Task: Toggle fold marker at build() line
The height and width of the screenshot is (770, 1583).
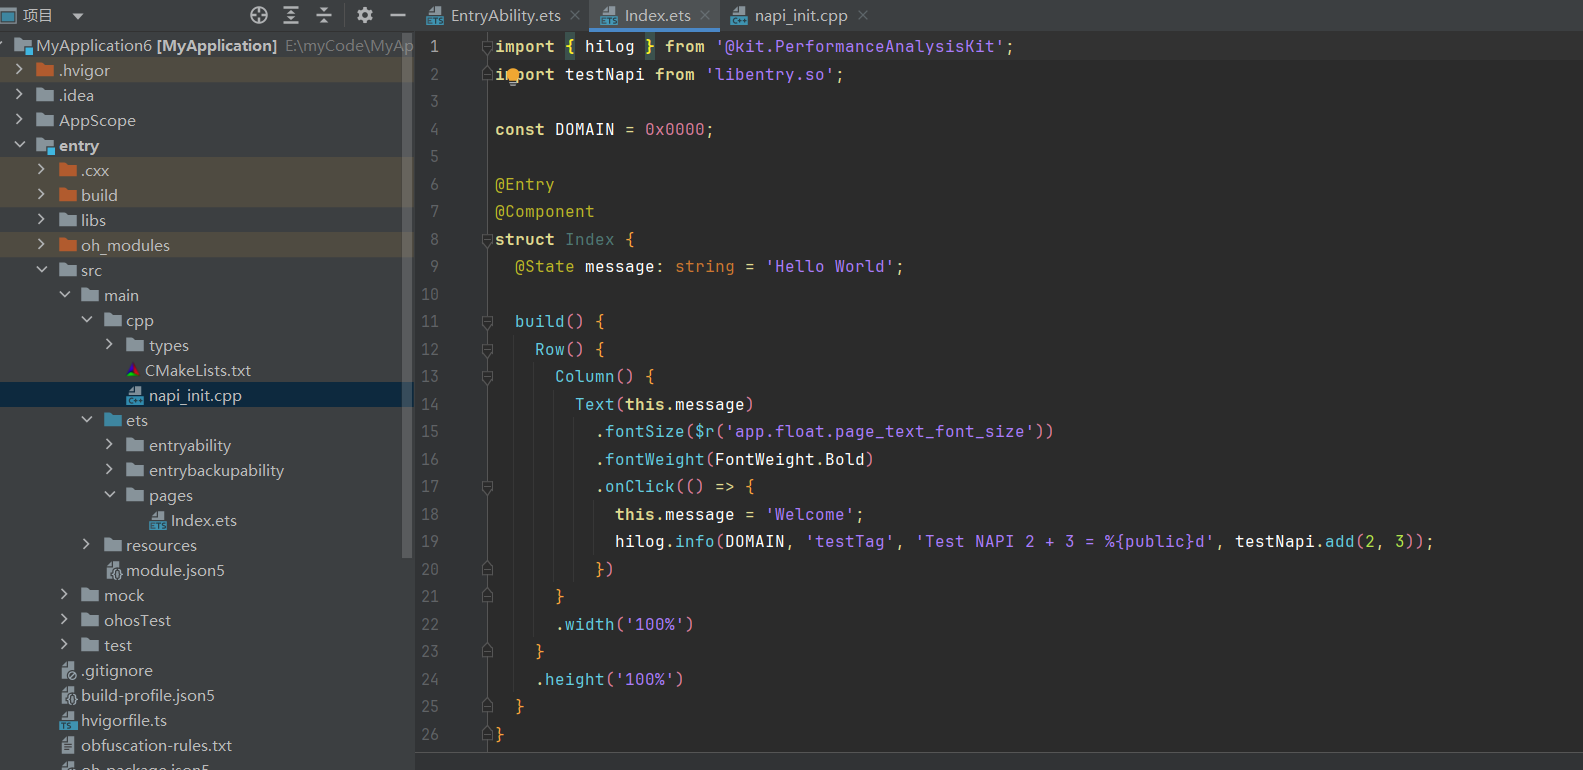Action: pos(487,322)
